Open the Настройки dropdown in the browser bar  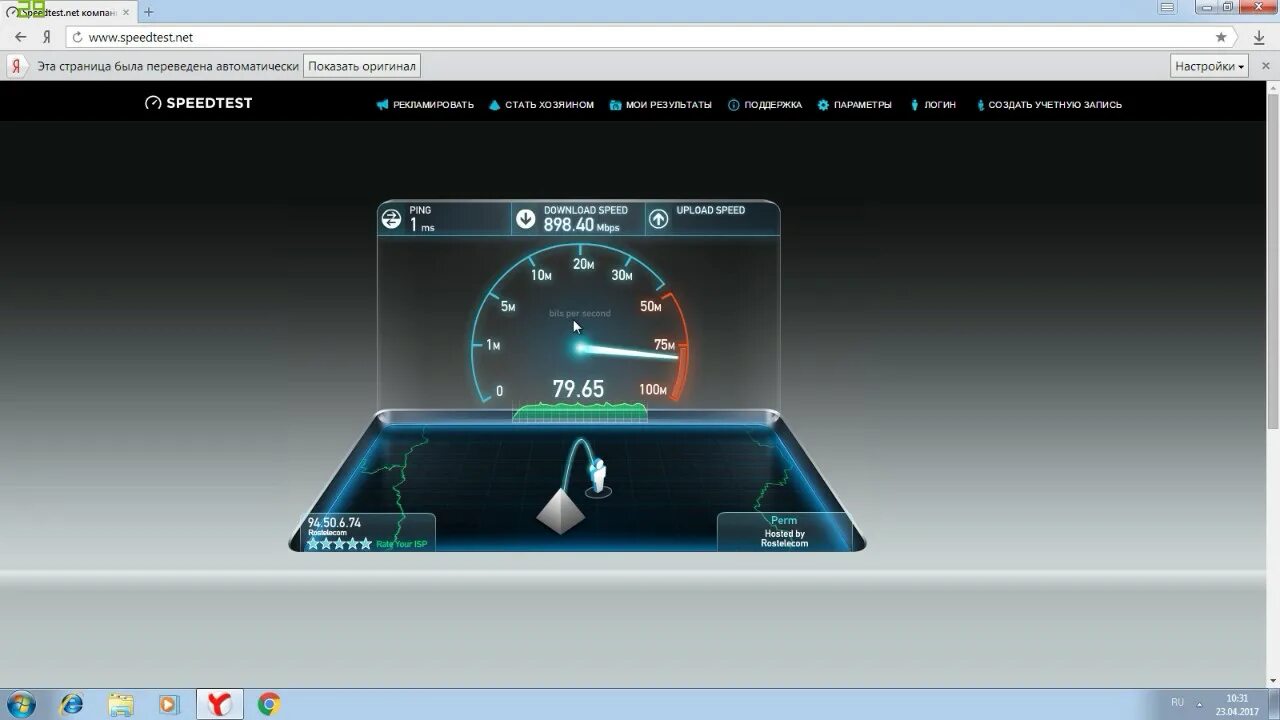pyautogui.click(x=1208, y=65)
